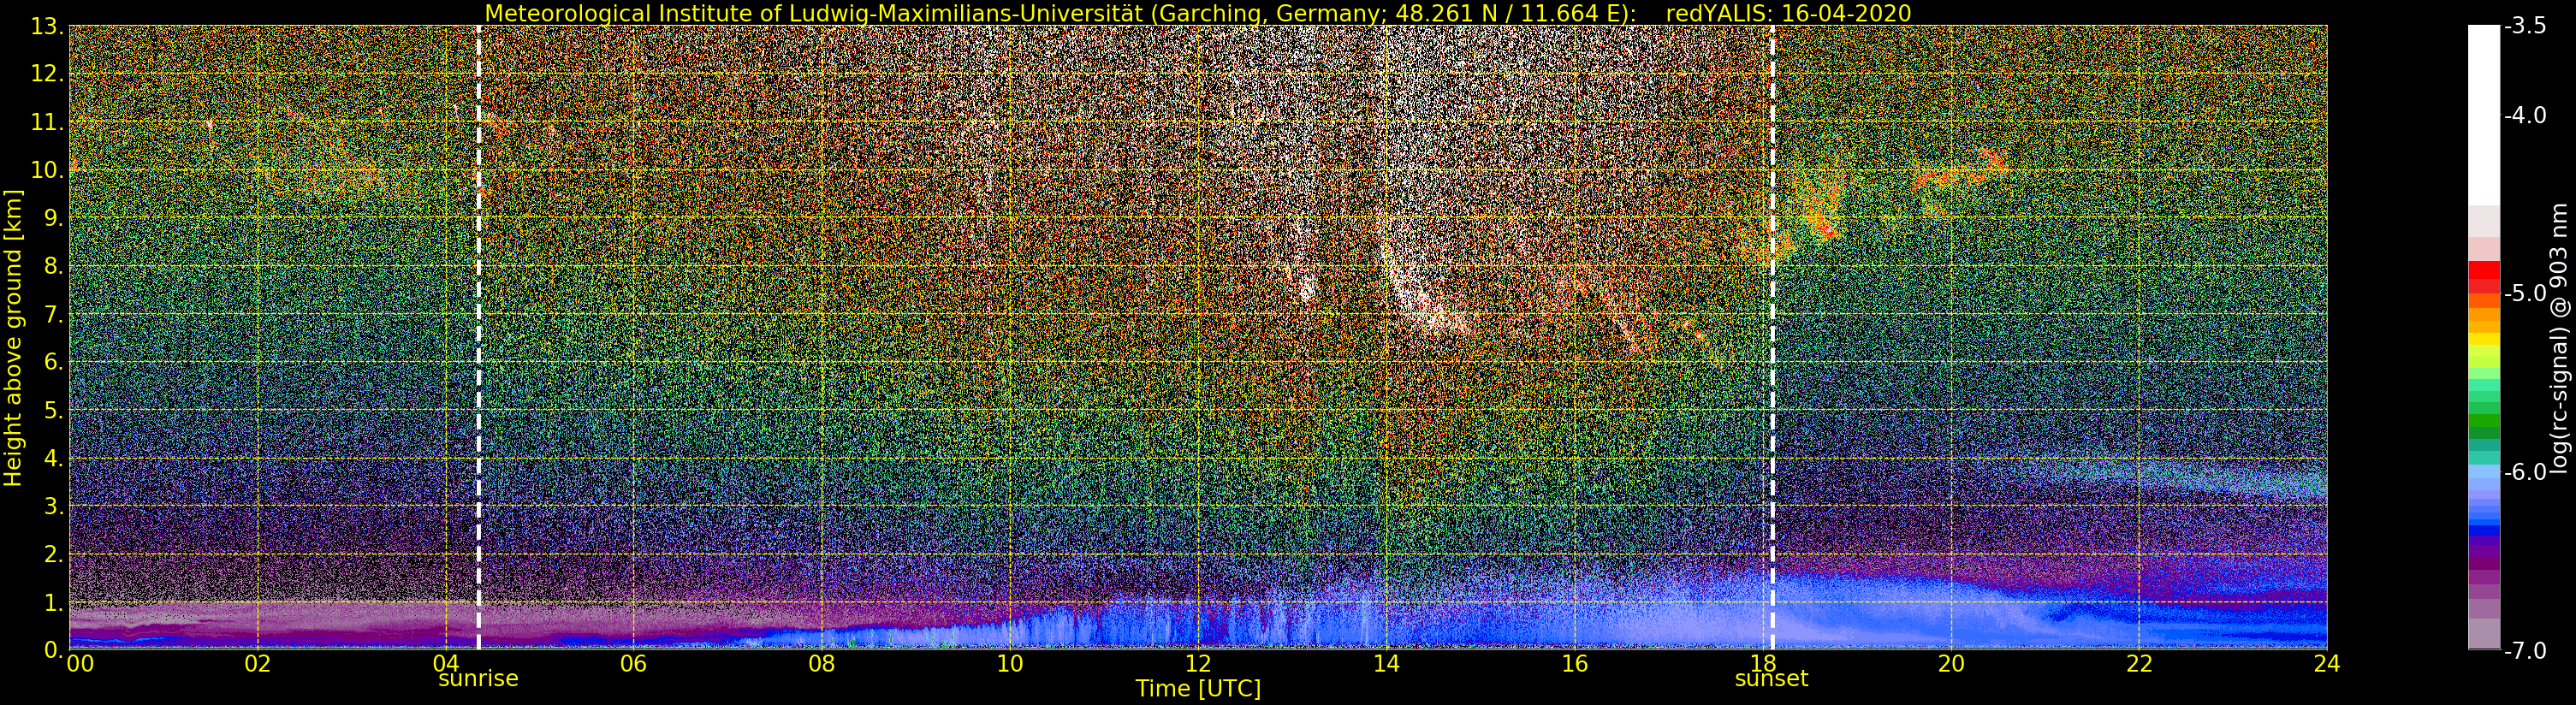Click the time axis tick label '06'
Viewport: 2576px width, 705px height.
click(634, 664)
